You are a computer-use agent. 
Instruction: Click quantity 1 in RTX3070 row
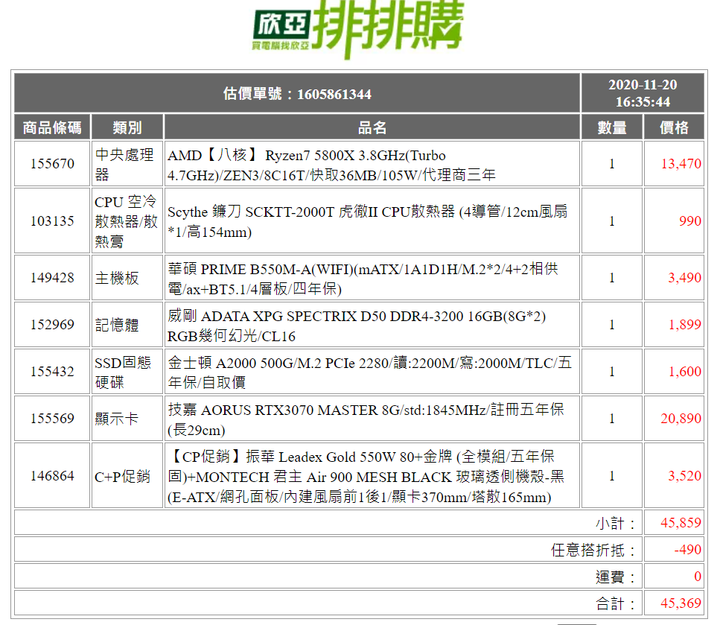coord(612,418)
